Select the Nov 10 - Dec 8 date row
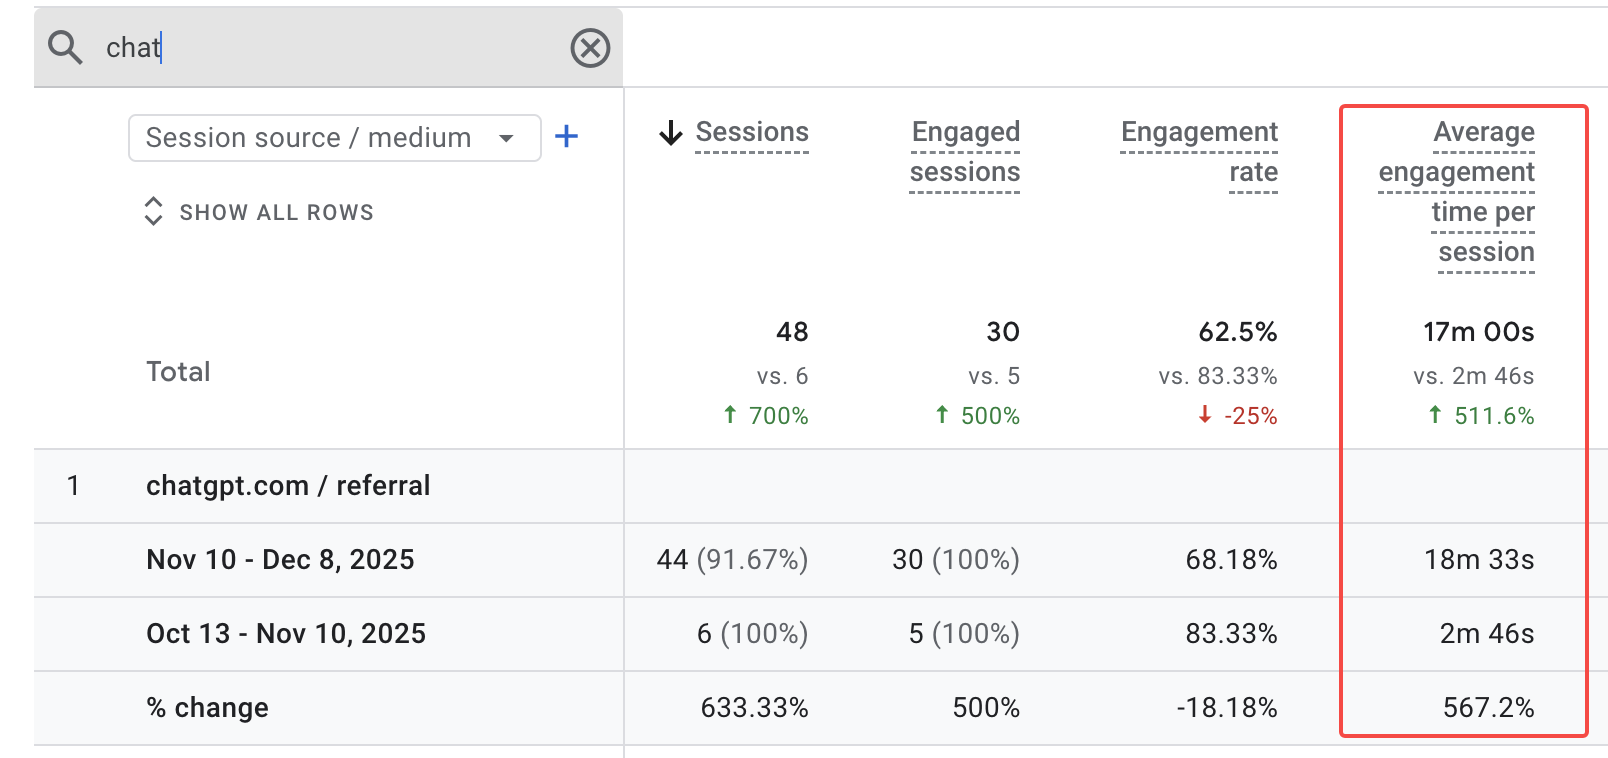Image resolution: width=1608 pixels, height=758 pixels. point(281,560)
